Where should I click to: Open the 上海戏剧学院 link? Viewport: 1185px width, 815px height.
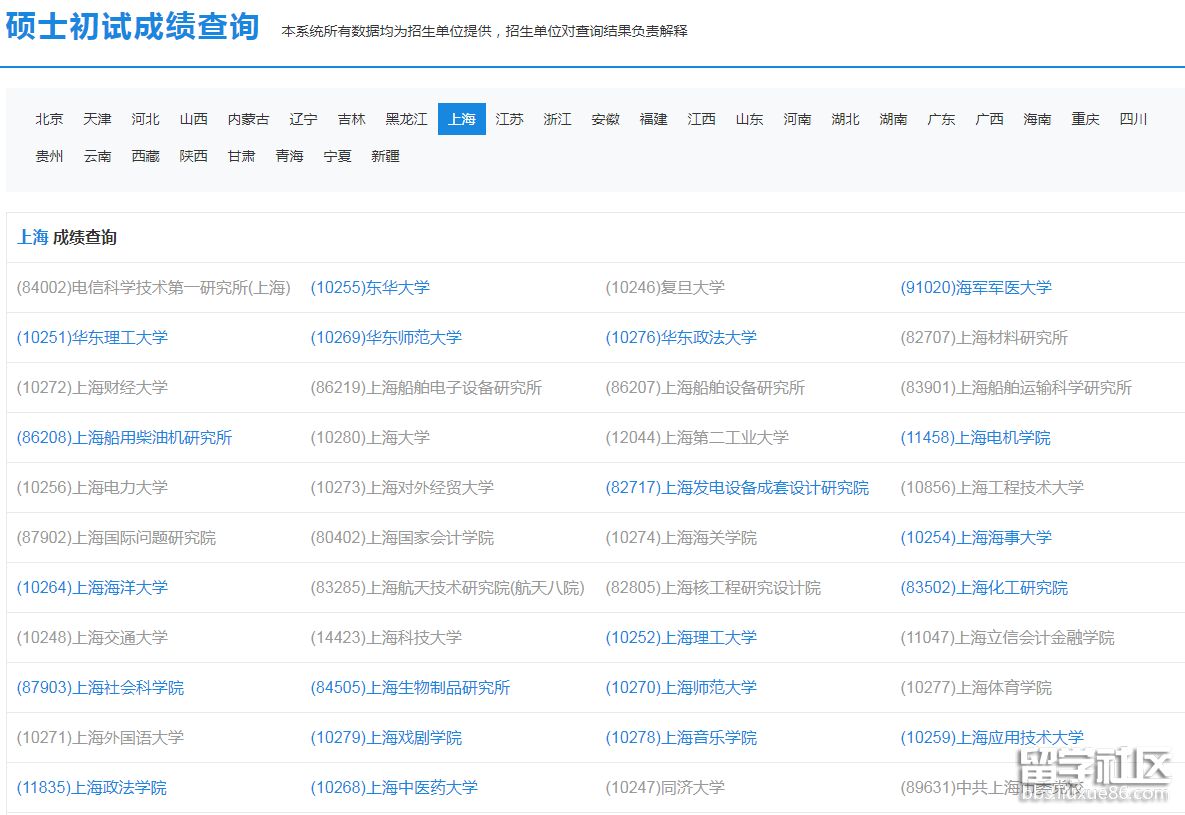[383, 737]
